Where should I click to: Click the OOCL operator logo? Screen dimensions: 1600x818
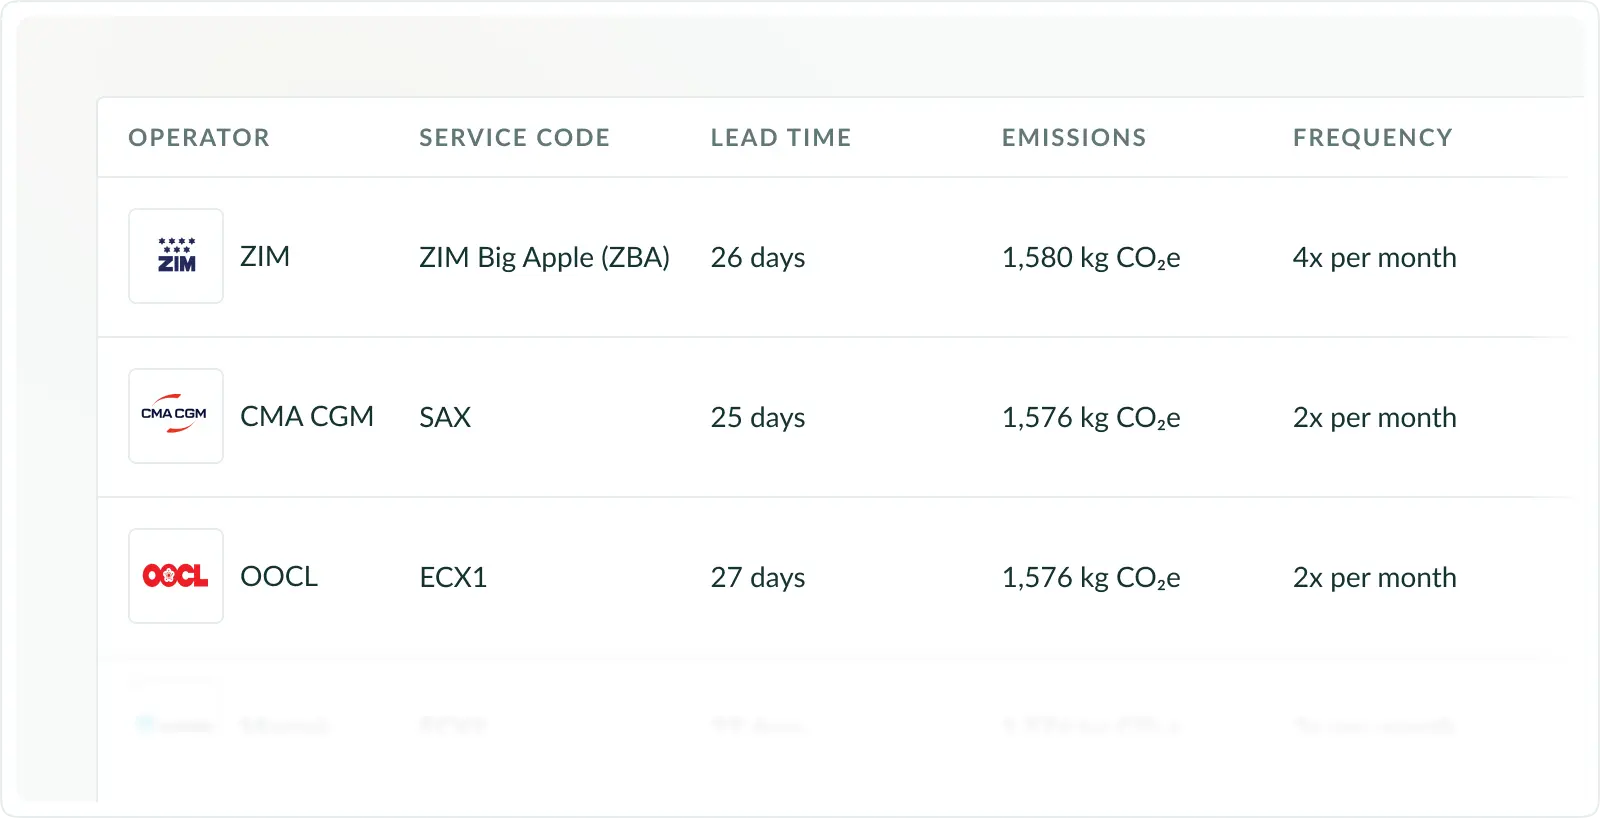pos(176,576)
